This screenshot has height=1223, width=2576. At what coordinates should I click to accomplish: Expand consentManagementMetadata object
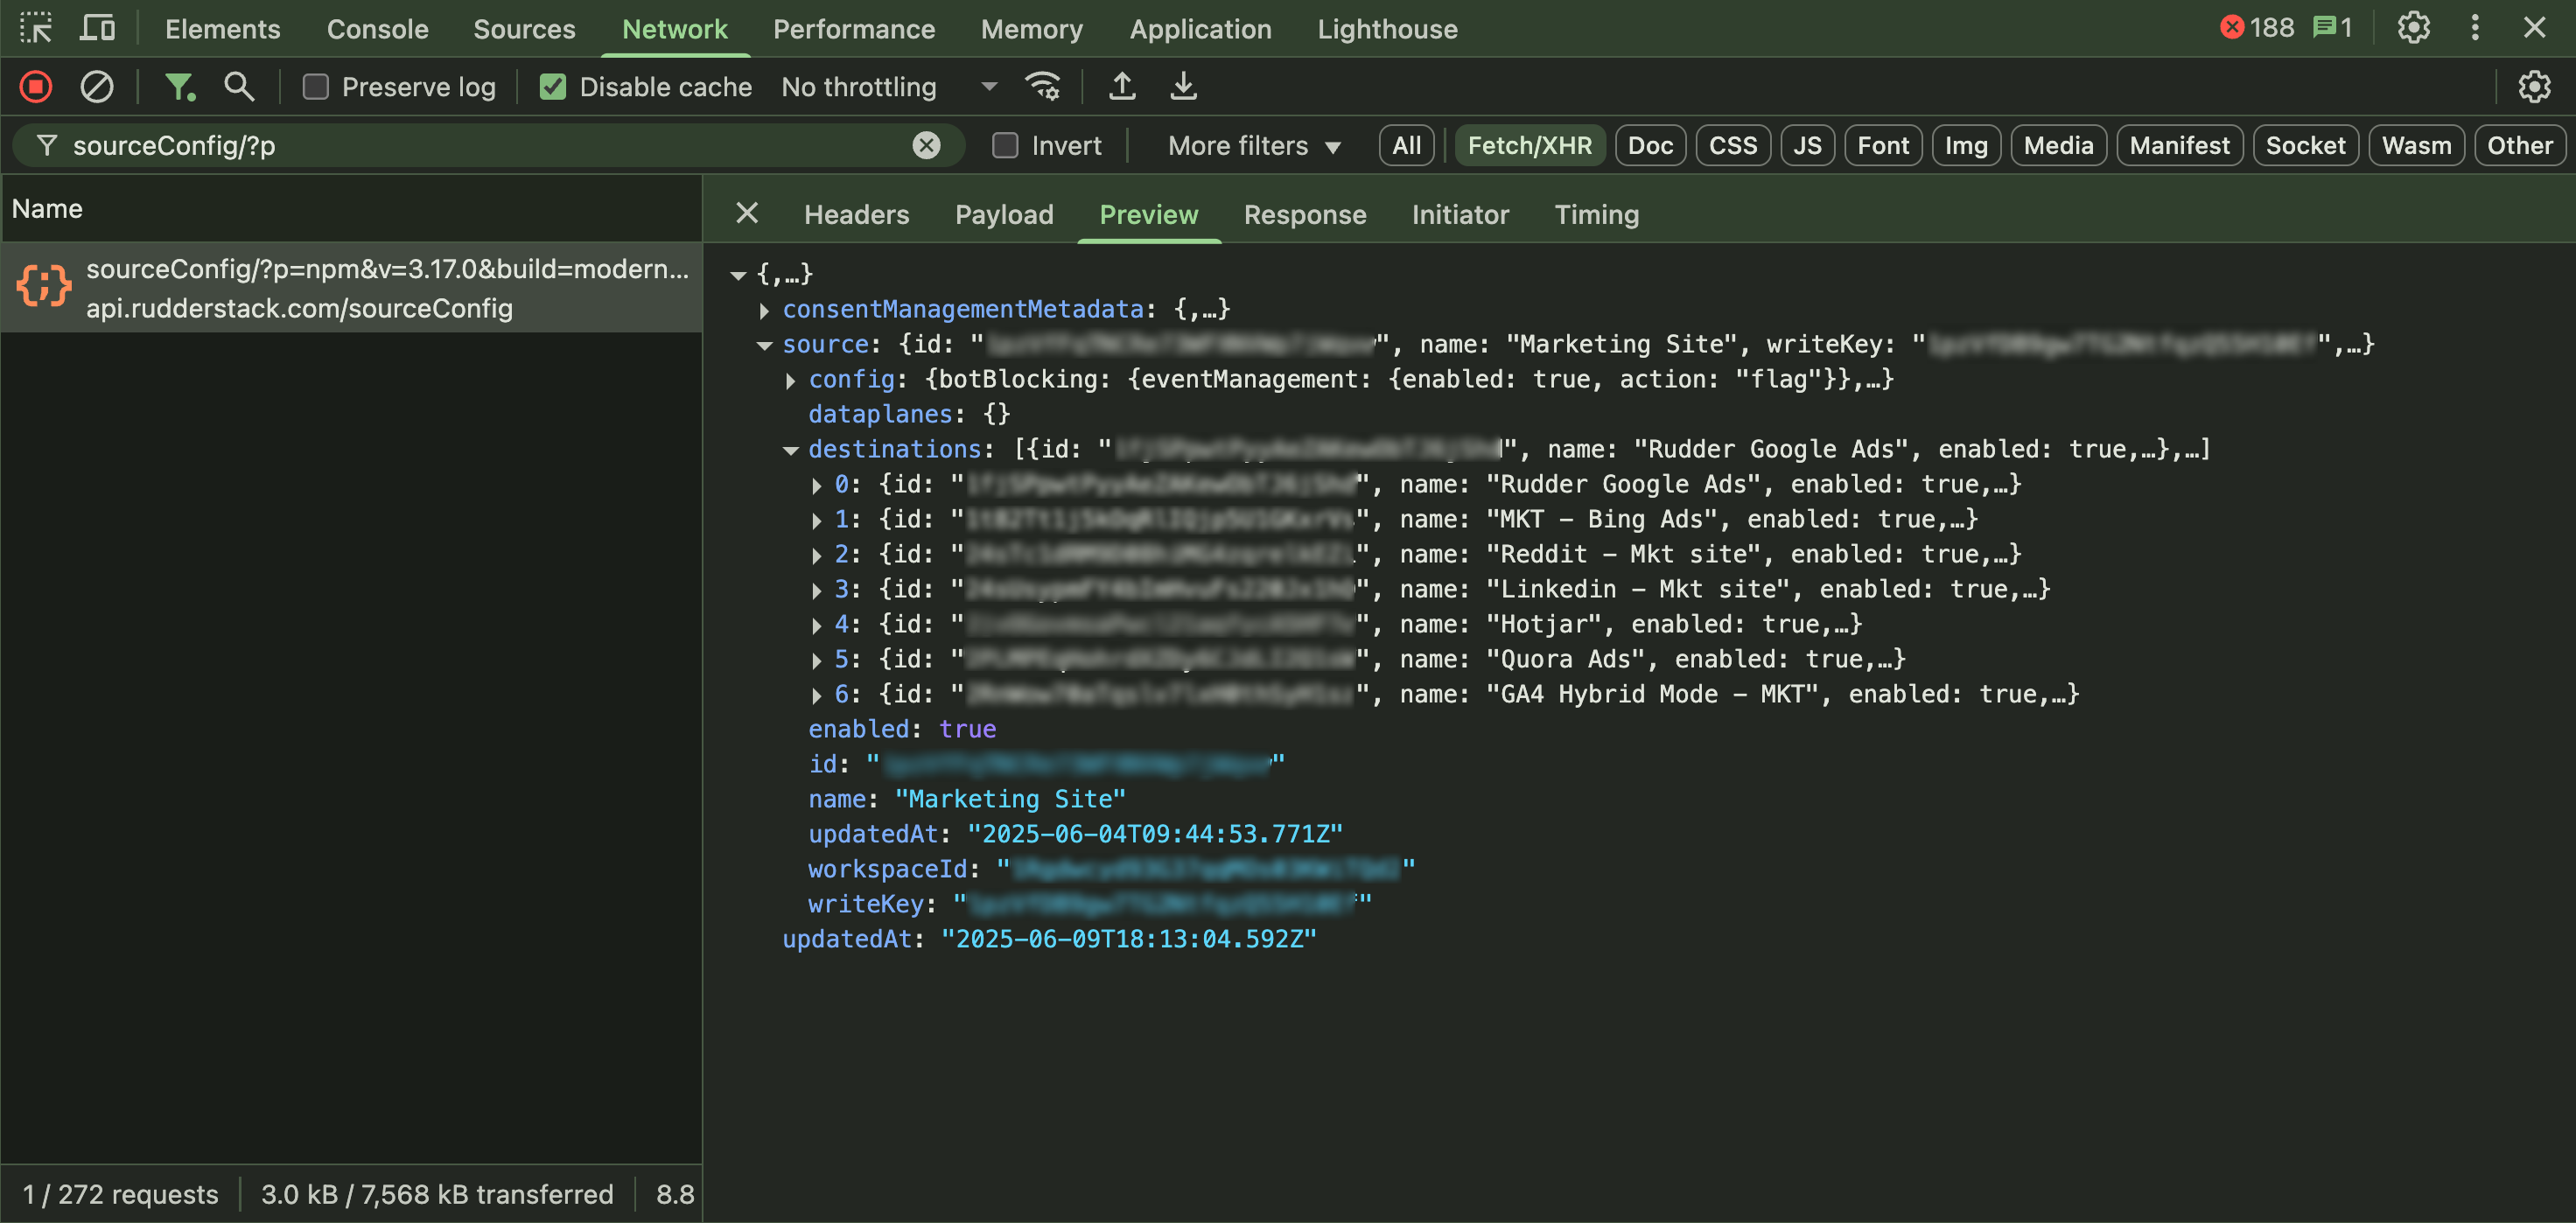(765, 310)
